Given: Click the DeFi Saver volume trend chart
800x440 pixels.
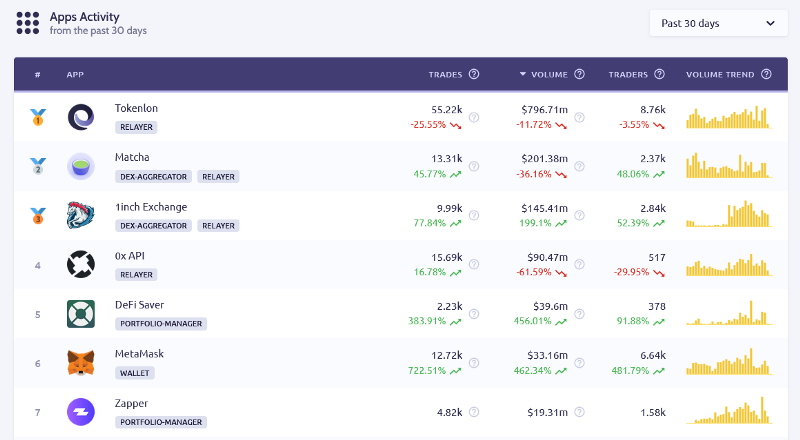Looking at the screenshot, I should [729, 313].
